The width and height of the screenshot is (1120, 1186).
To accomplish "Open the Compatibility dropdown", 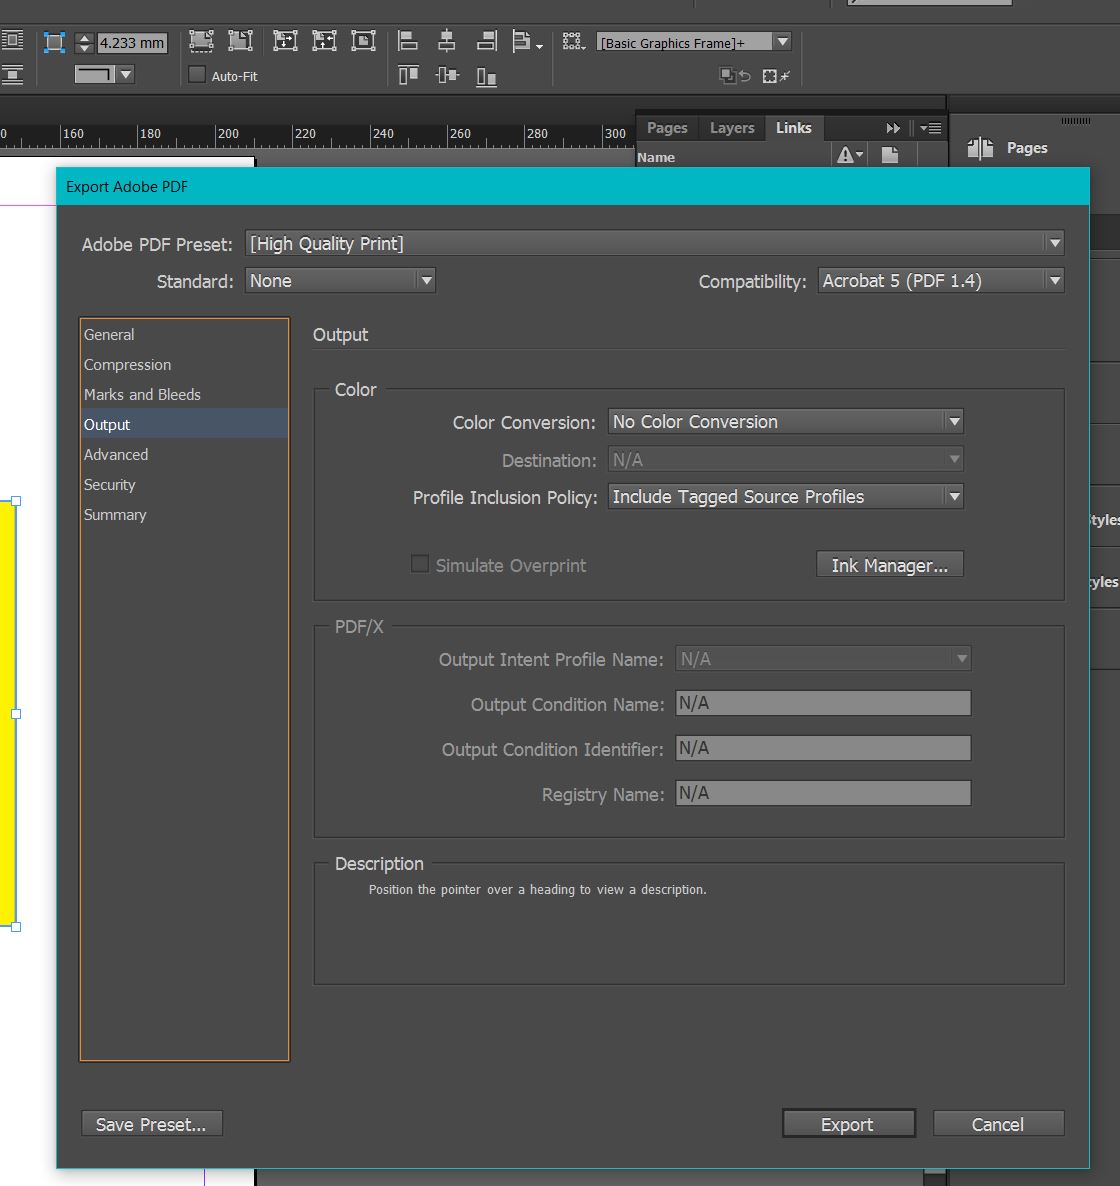I will pos(940,281).
